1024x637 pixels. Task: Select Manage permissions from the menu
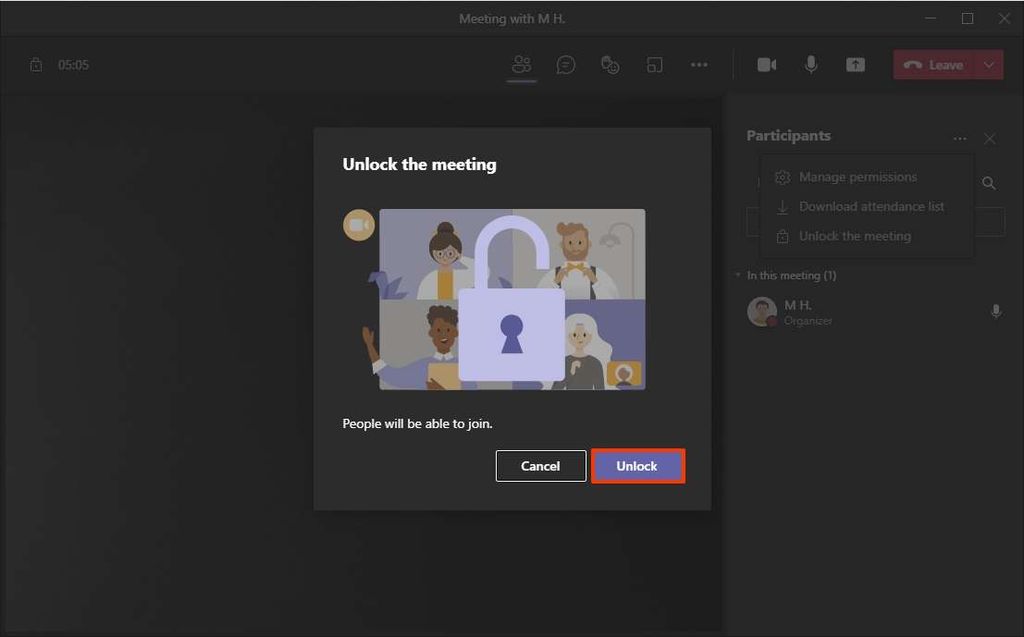tap(859, 177)
